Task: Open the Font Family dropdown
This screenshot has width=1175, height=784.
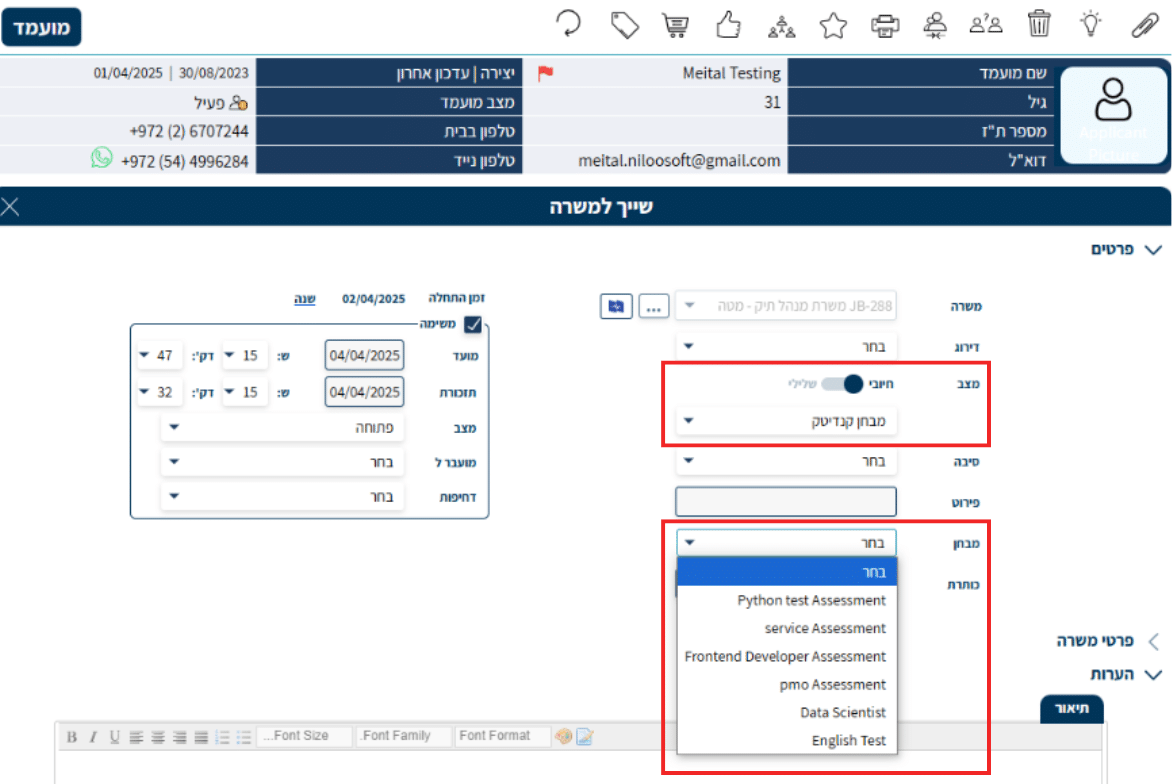Action: click(404, 736)
